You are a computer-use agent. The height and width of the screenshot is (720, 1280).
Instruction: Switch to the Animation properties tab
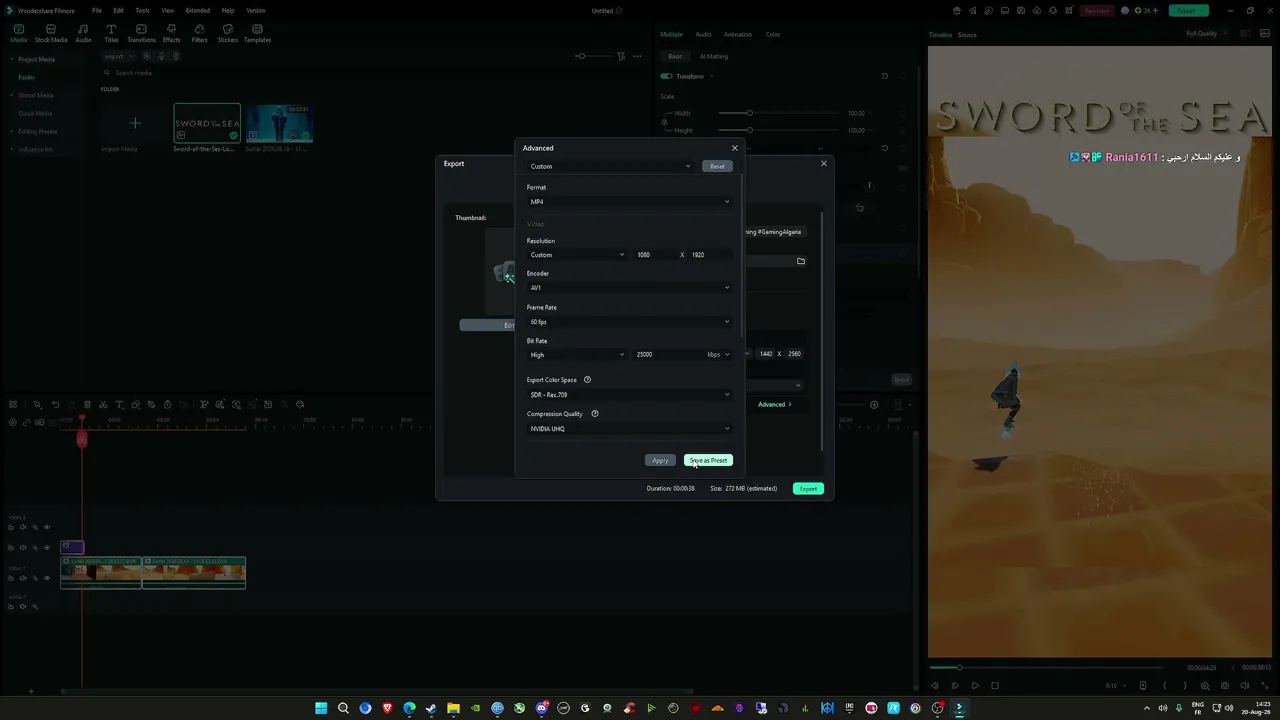coord(738,34)
